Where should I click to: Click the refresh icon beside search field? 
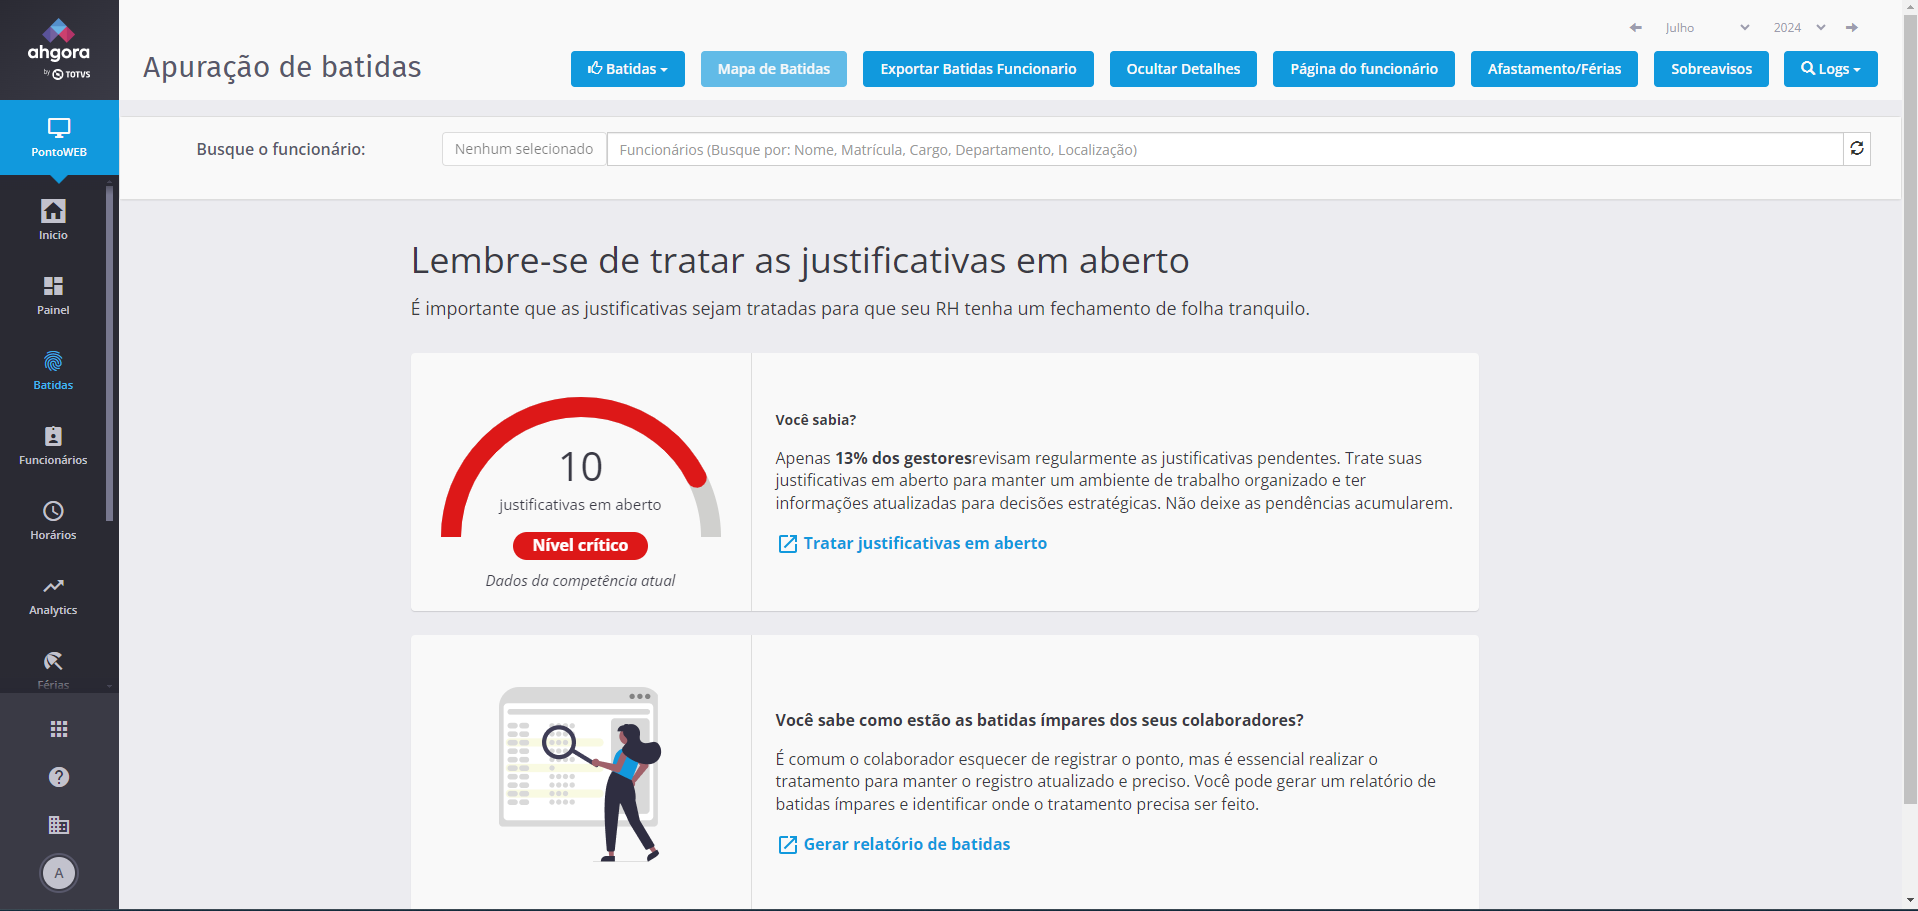pos(1857,149)
